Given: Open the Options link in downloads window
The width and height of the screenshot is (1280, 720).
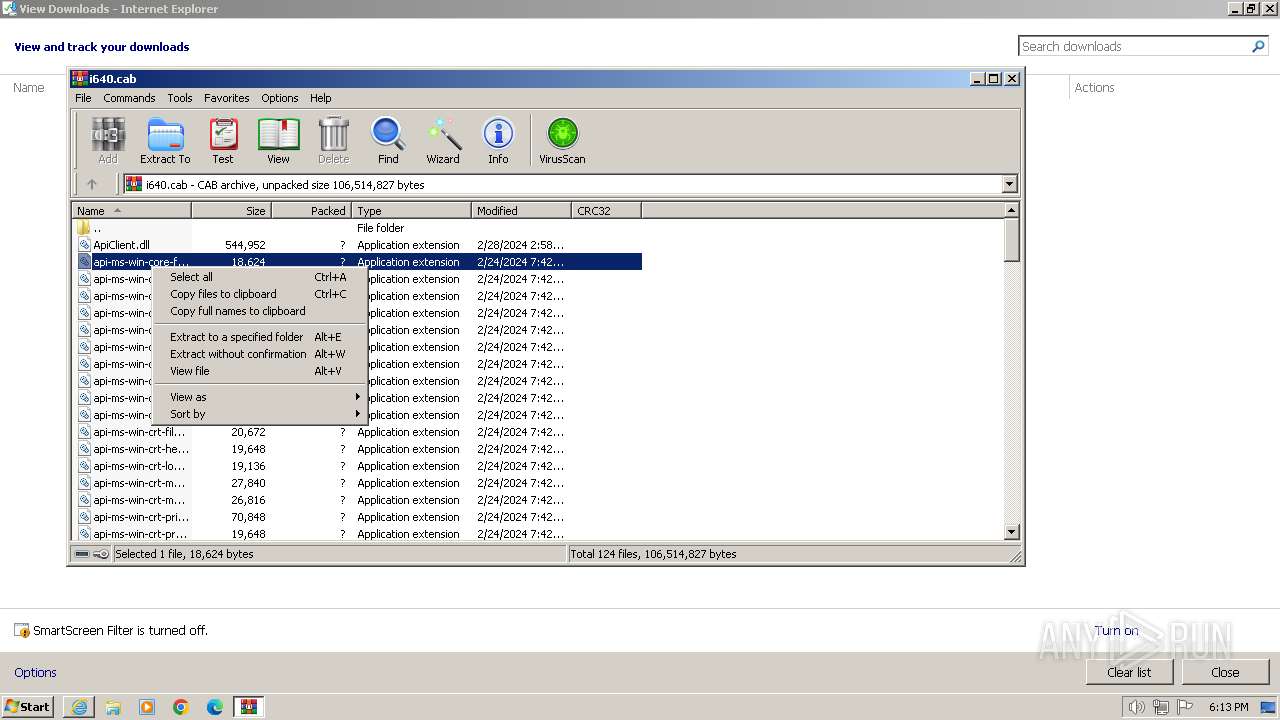Looking at the screenshot, I should click(x=35, y=672).
